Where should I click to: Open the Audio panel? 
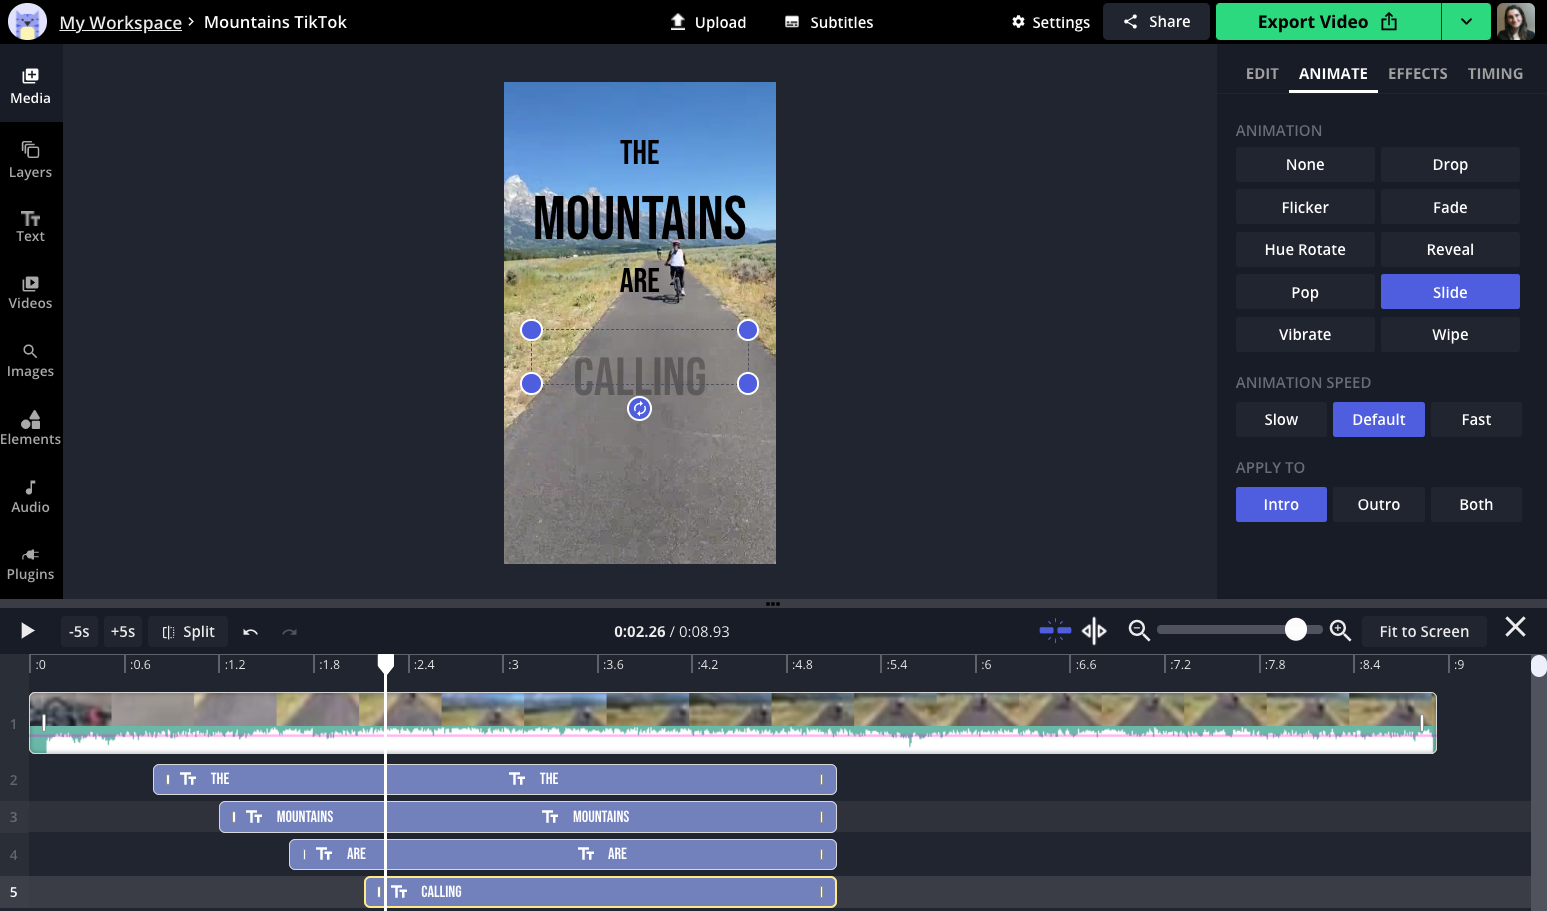30,495
